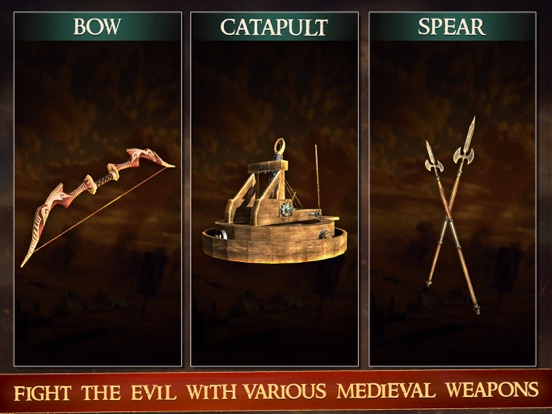Click the point where the spears cross
The image size is (552, 414).
[448, 221]
